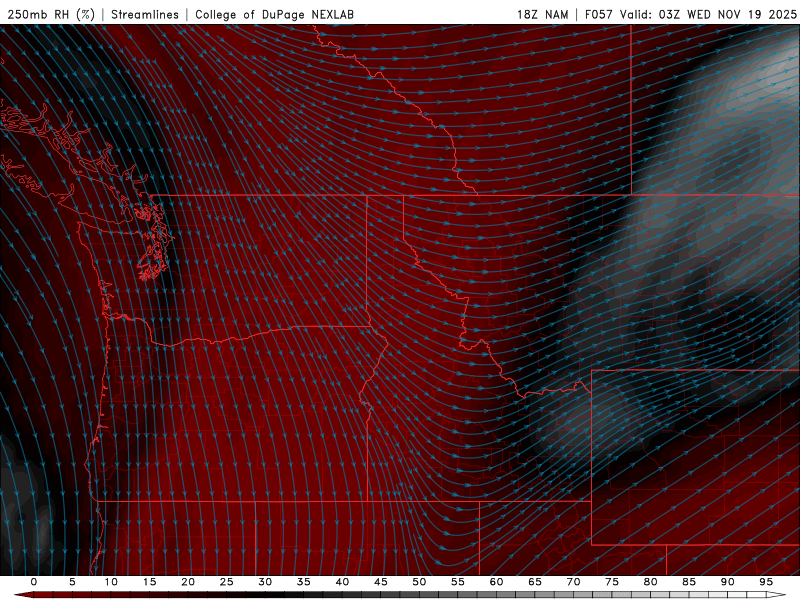Click the "5" color scale label
Image resolution: width=800 pixels, height=600 pixels.
click(72, 582)
